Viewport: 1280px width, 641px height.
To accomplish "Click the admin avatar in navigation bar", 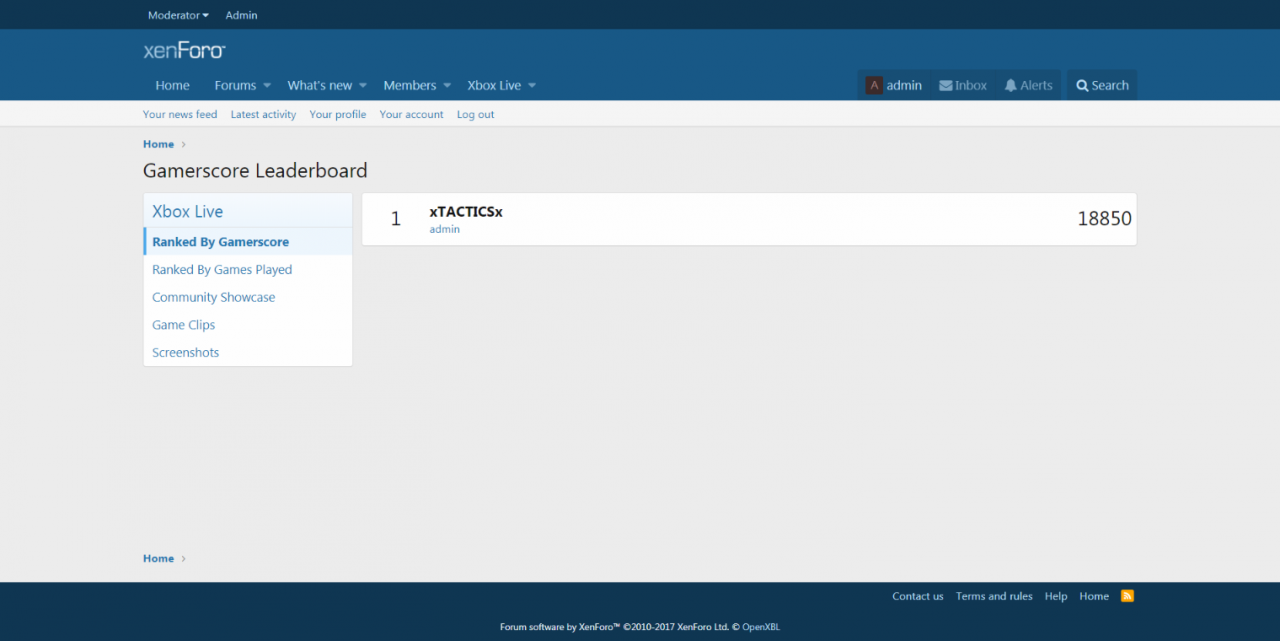I will 874,86.
